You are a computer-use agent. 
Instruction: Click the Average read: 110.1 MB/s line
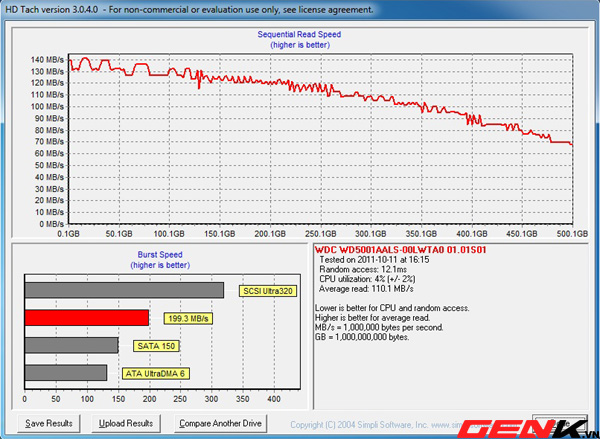(x=366, y=289)
